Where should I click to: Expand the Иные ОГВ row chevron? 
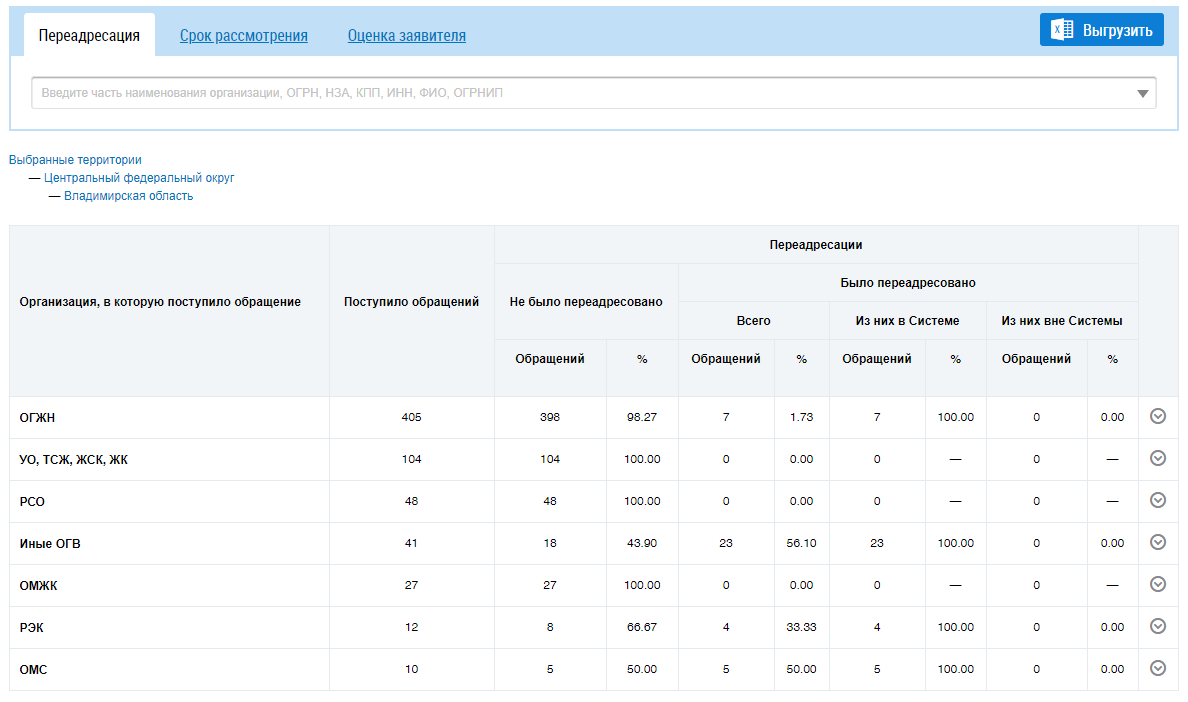point(1158,543)
